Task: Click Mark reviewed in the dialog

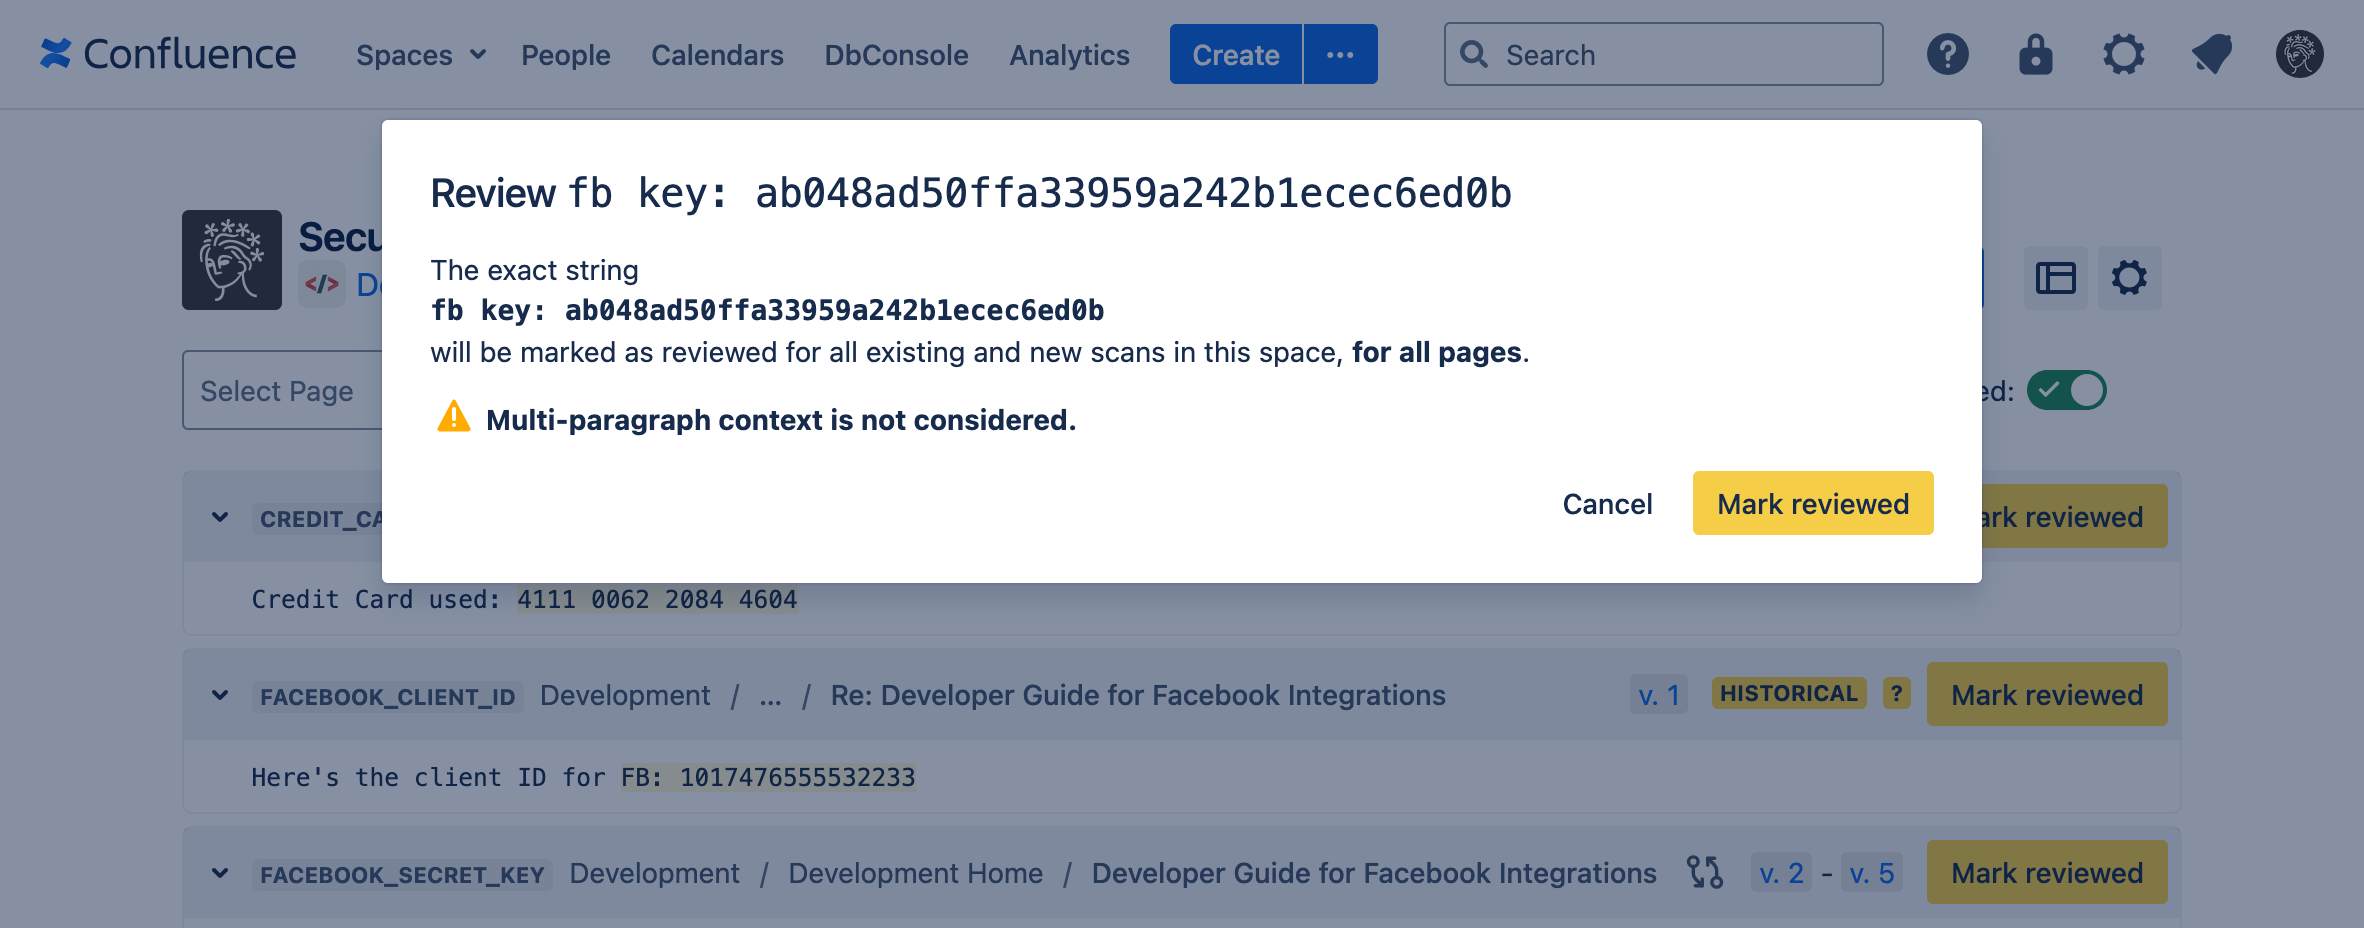Action: coord(1812,503)
